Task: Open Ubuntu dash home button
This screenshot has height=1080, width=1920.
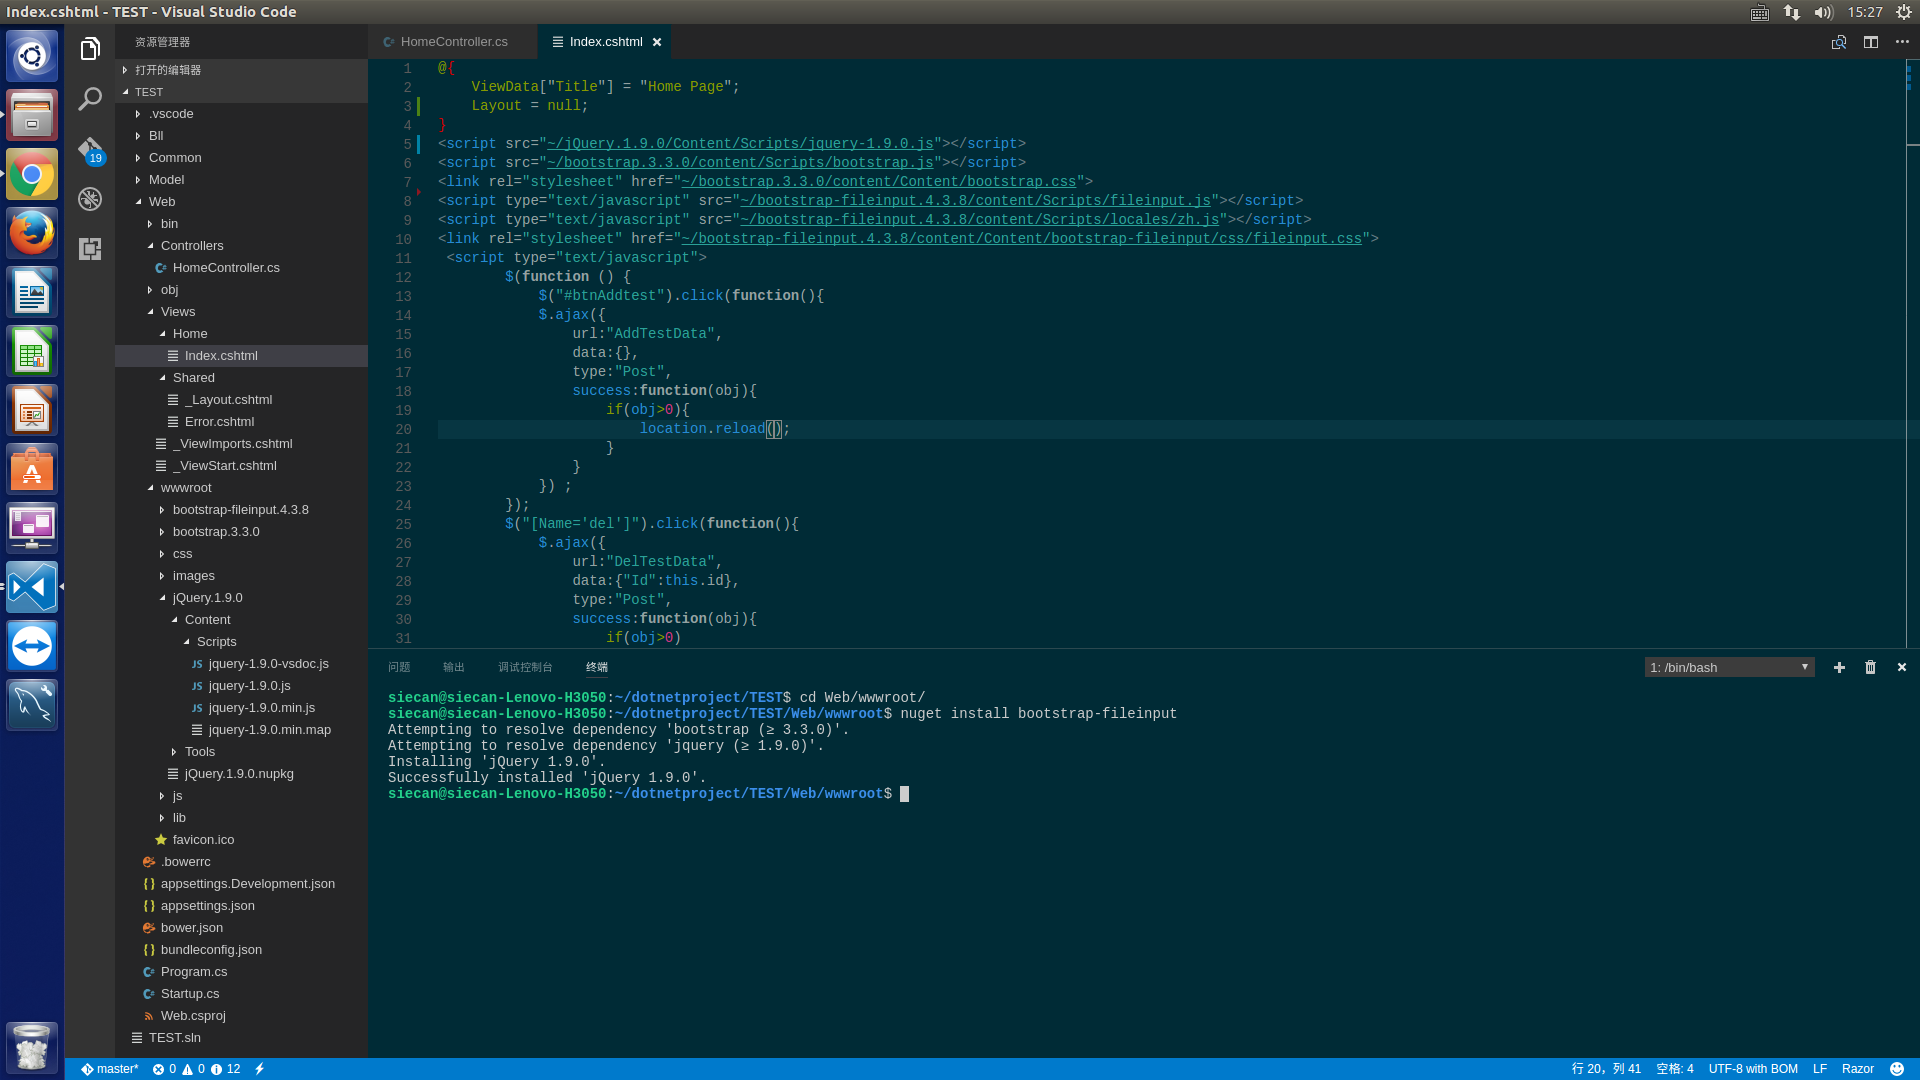Action: (32, 56)
